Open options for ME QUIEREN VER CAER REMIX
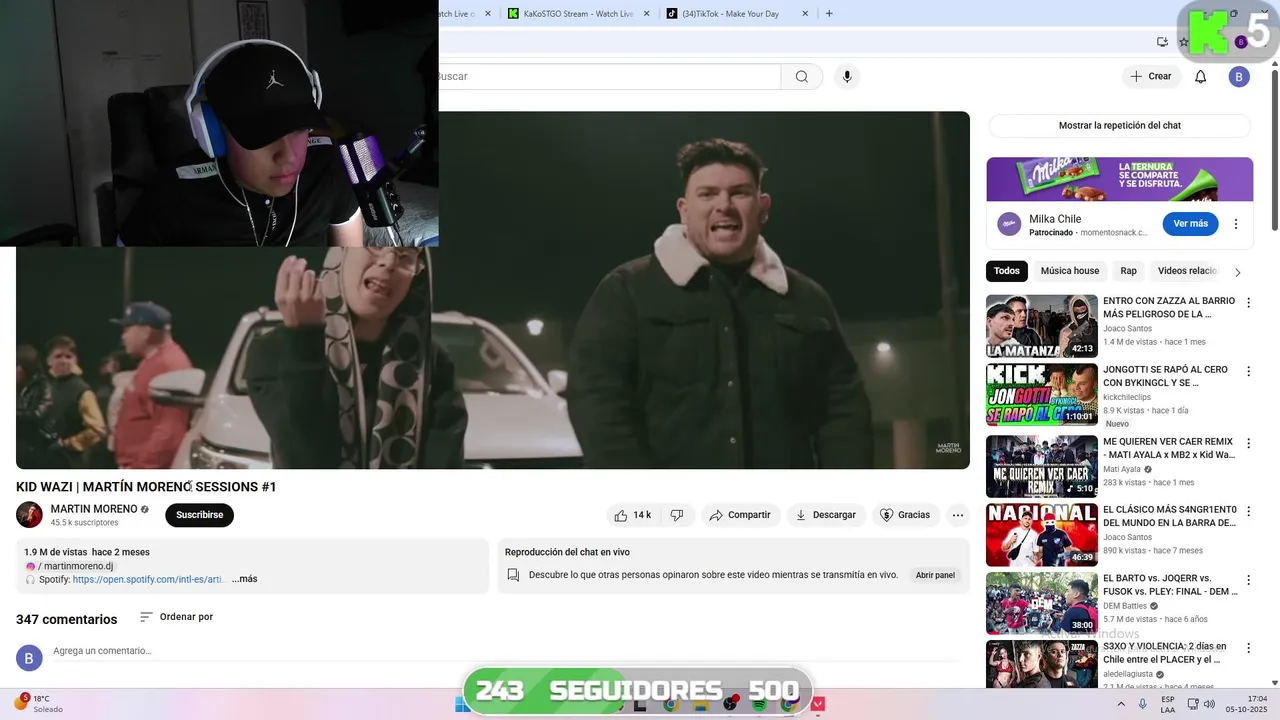 pyautogui.click(x=1248, y=443)
